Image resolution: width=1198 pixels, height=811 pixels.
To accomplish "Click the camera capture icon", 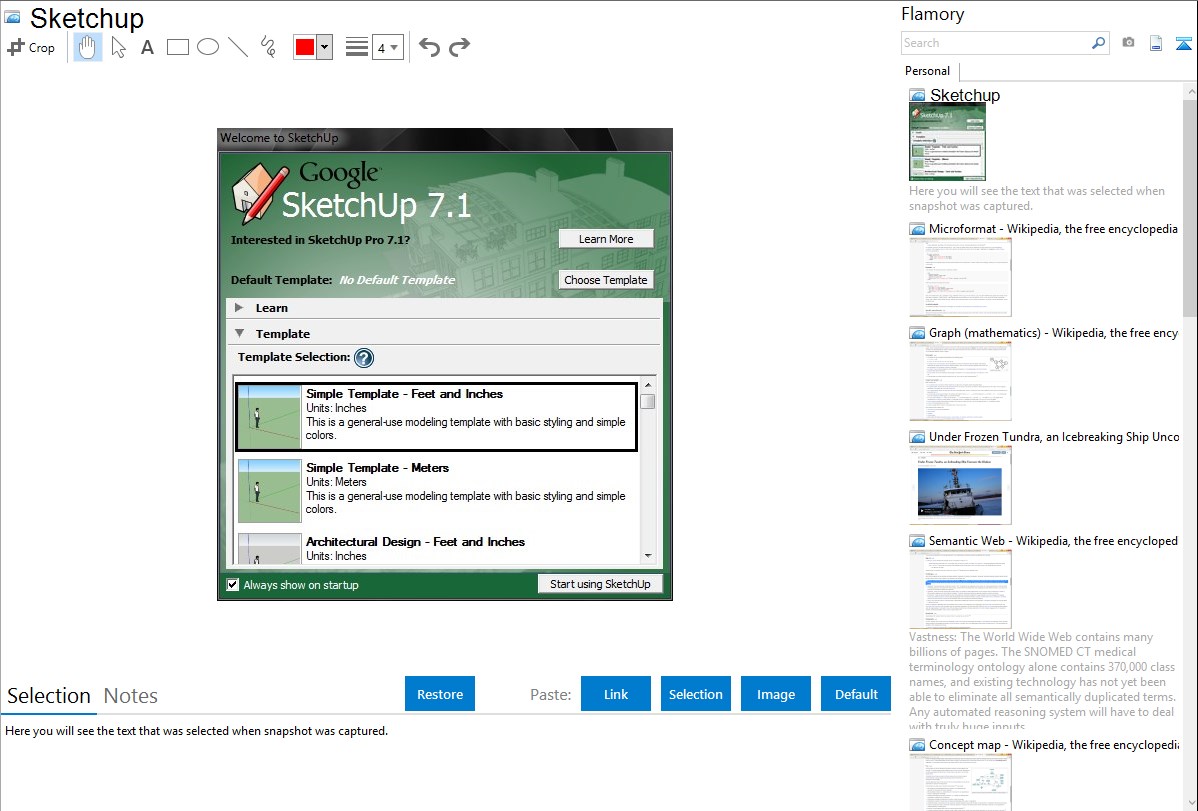I will [1128, 43].
